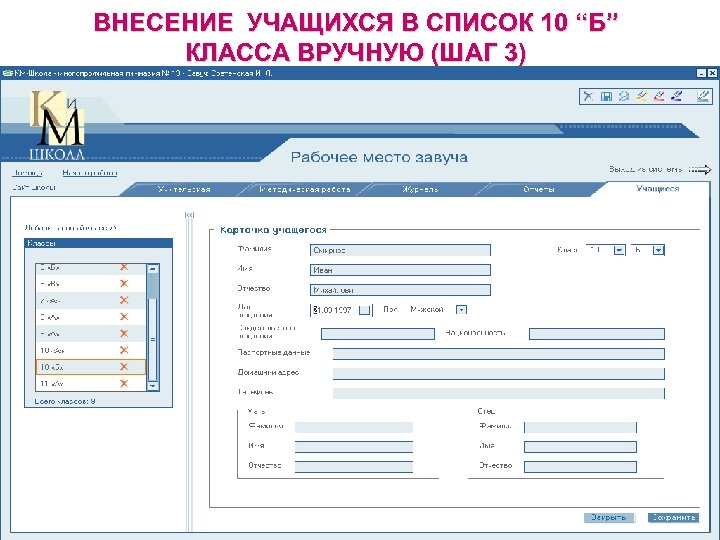Click the Национальность input field
The image size is (720, 540).
[x=596, y=334]
